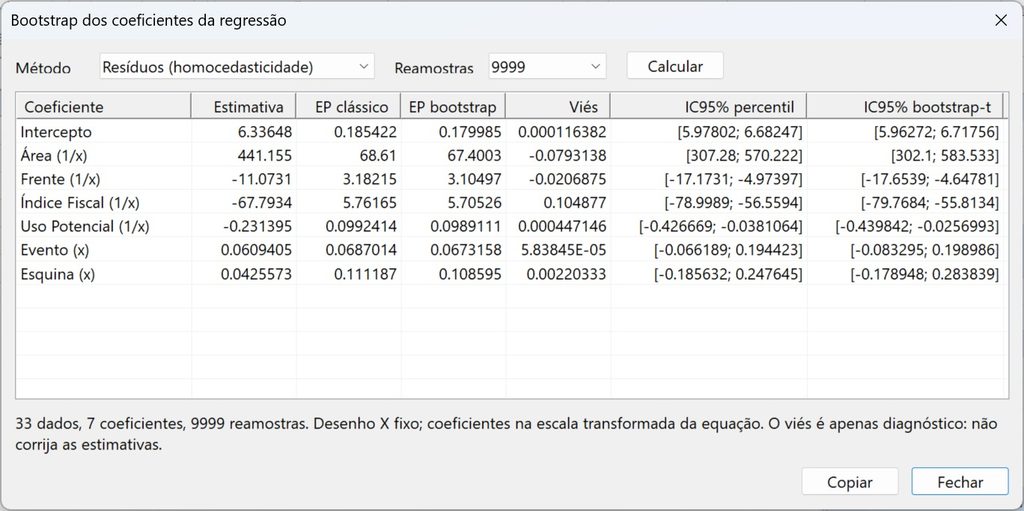This screenshot has height=511, width=1024.
Task: Click the IC95% percentil column header
Action: 709,107
